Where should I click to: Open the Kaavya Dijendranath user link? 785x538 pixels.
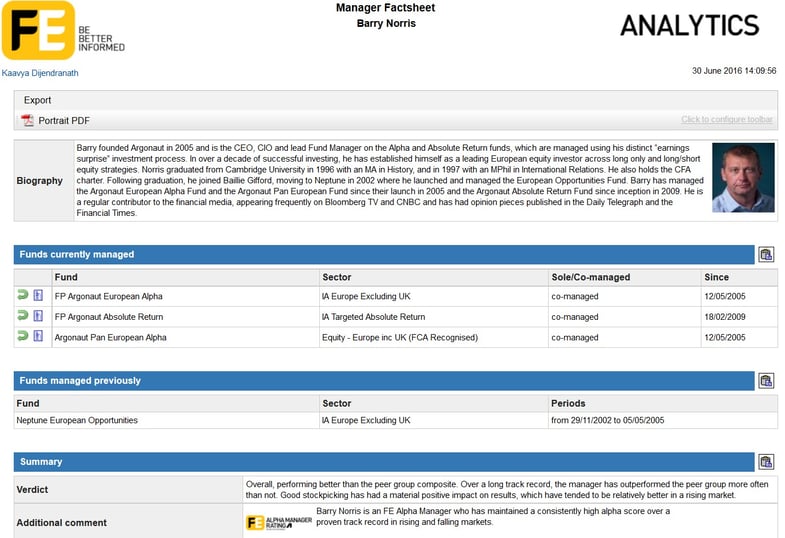click(40, 73)
